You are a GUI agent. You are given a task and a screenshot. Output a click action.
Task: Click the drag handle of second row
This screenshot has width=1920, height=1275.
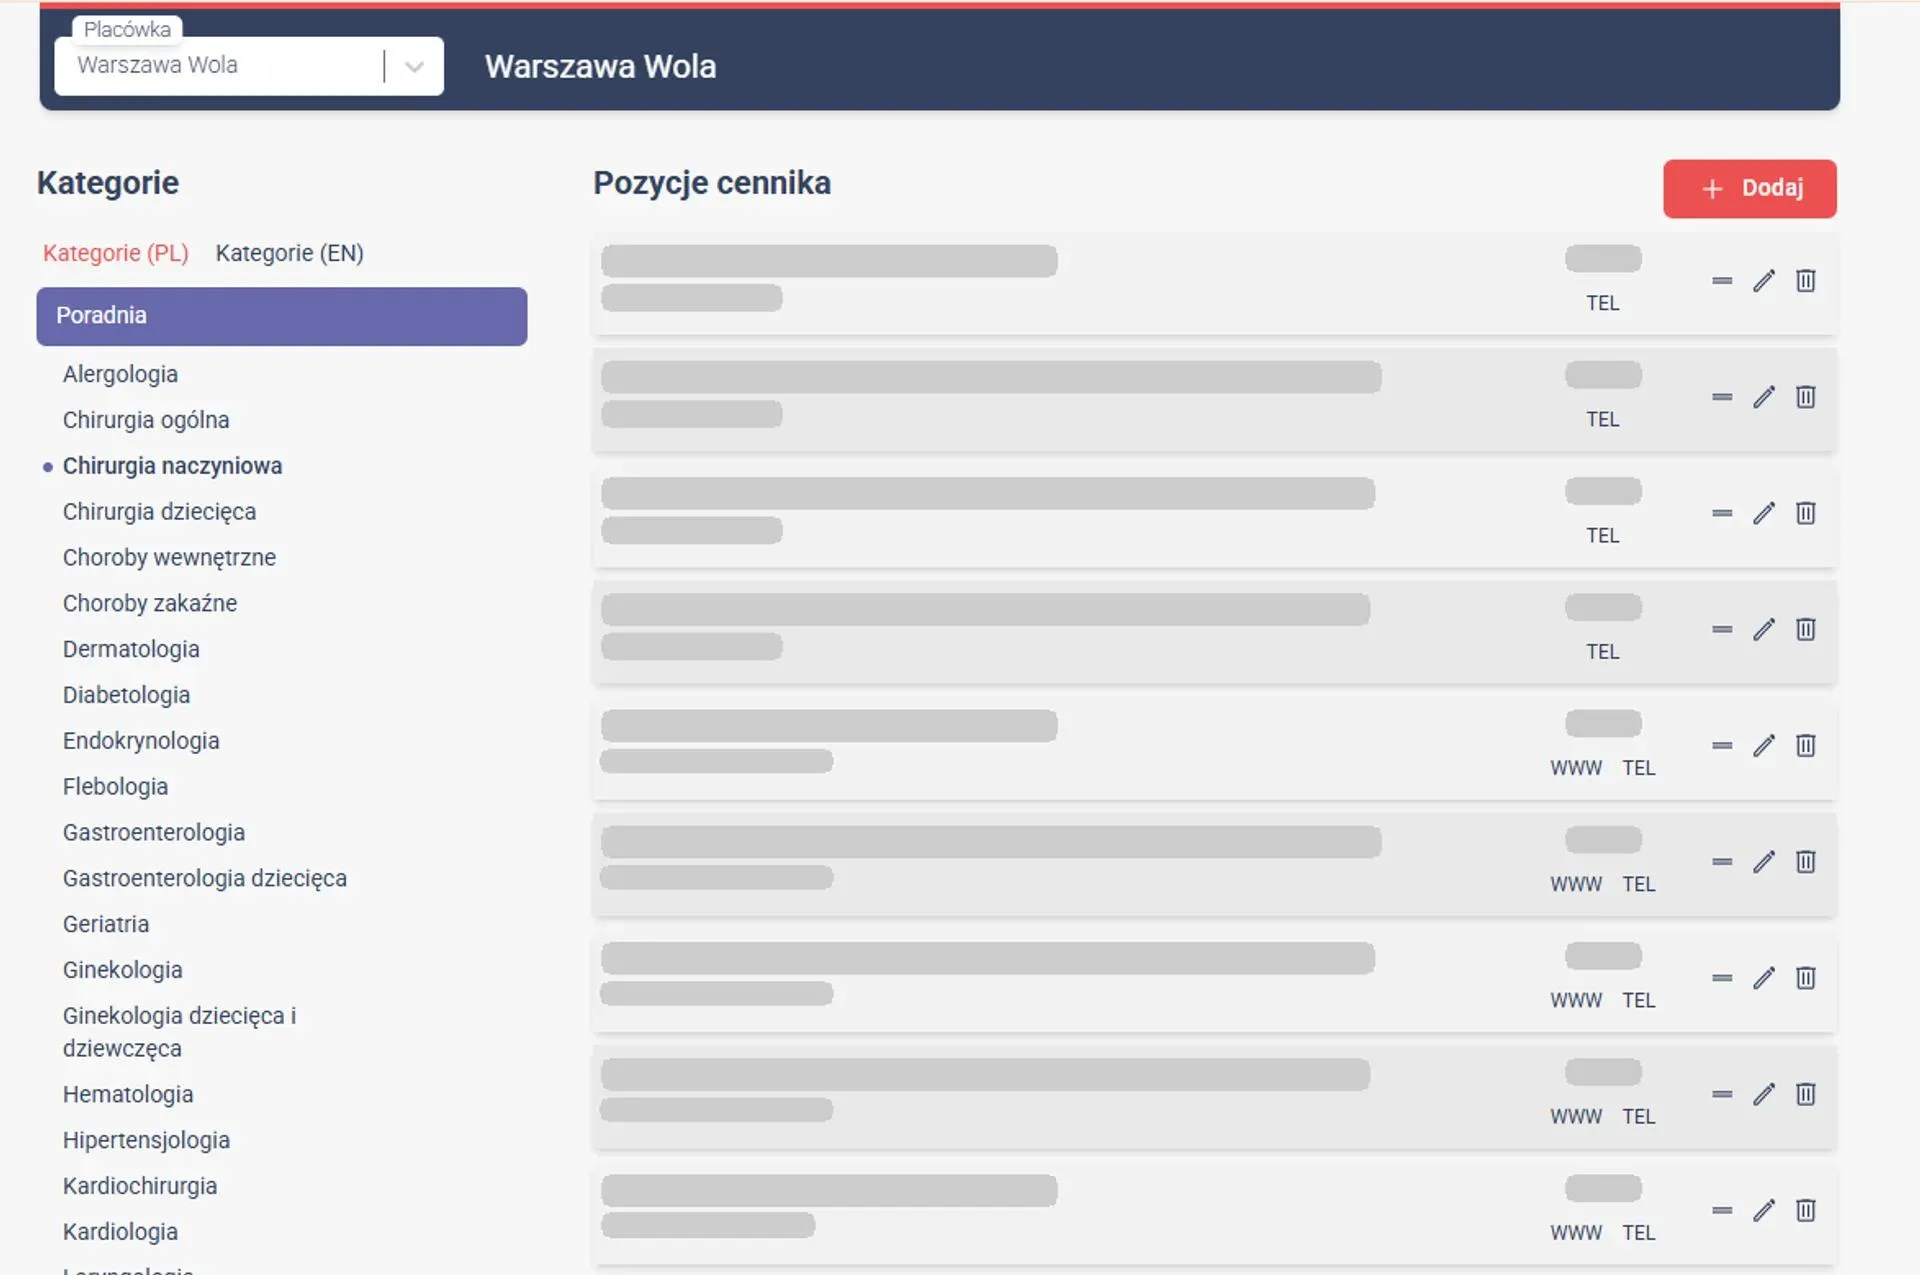coord(1722,397)
